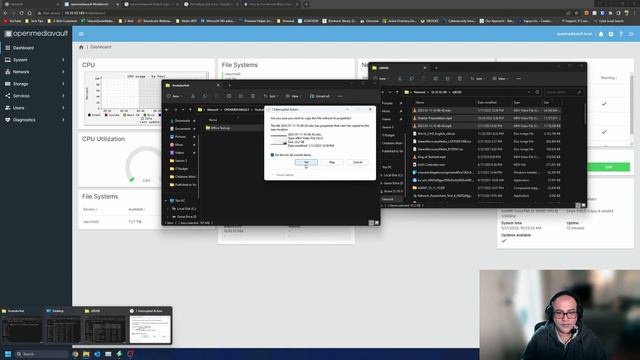The image size is (640, 360).
Task: Expand the Users menu chevron
Action: tap(63, 108)
